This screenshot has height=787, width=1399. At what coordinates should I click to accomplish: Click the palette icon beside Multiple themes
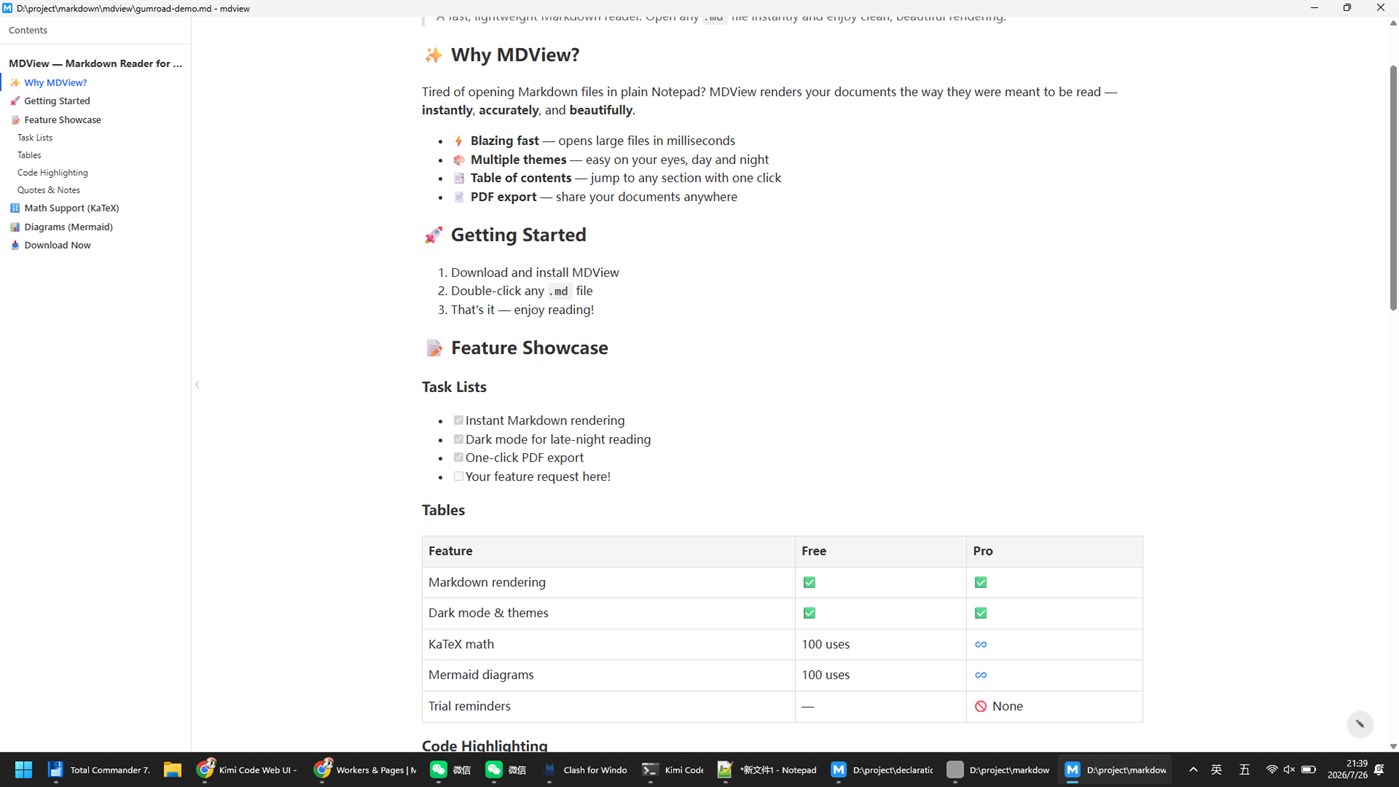[458, 160]
